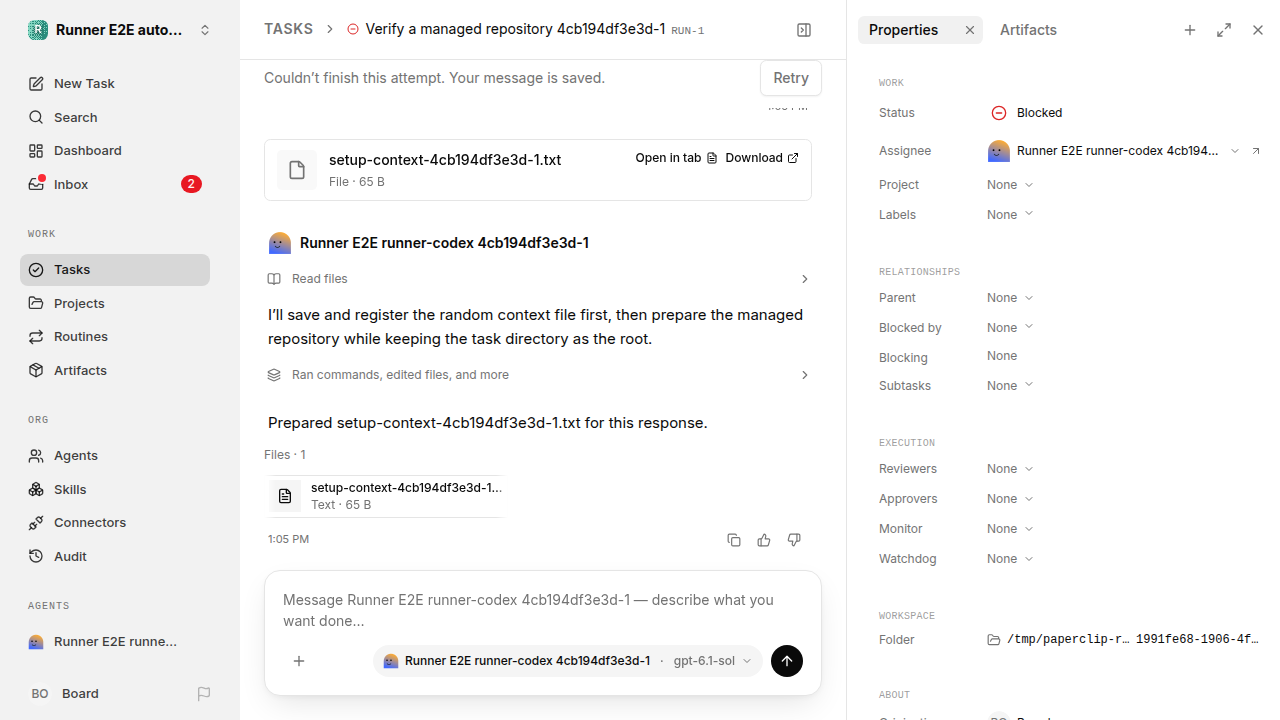1280x720 pixels.
Task: Click the flag icon beside Board
Action: [204, 694]
